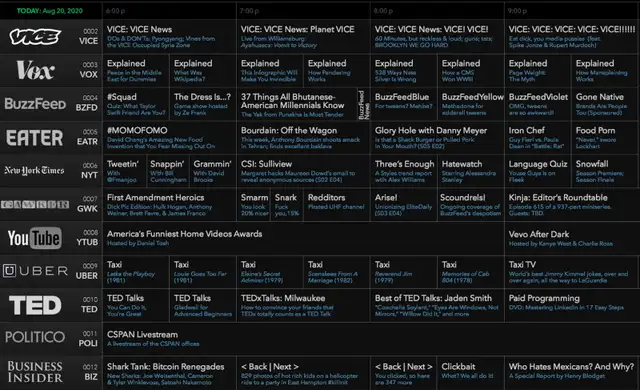
Task: Open The Dress Is...? program
Action: pos(203,104)
